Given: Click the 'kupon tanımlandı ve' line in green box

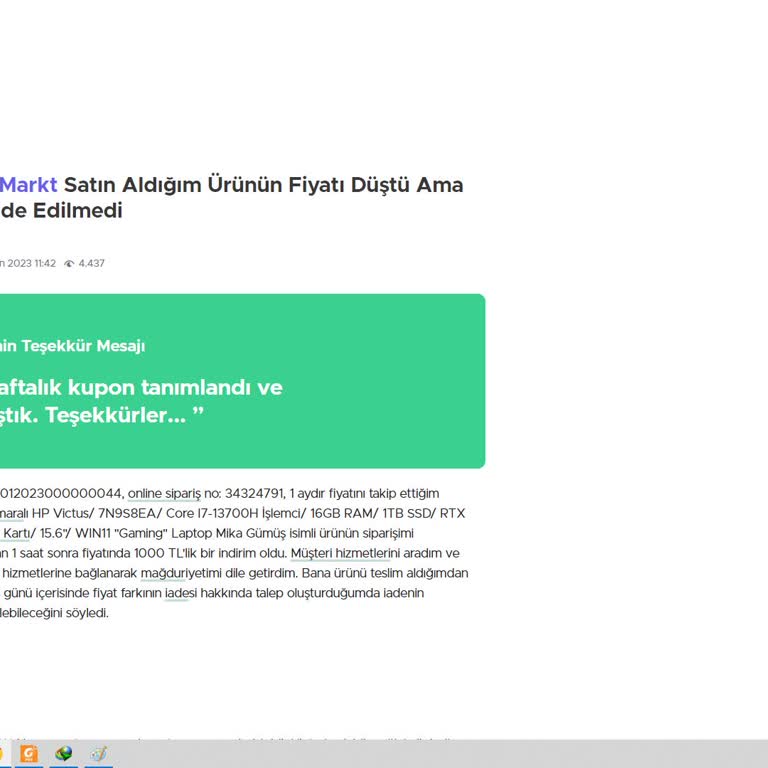Looking at the screenshot, I should 175,388.
